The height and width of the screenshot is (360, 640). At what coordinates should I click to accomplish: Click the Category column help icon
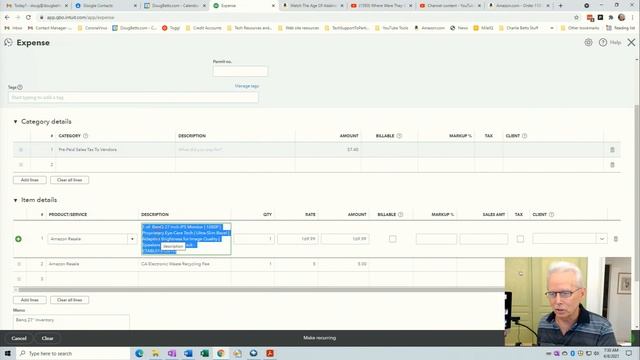point(85,136)
